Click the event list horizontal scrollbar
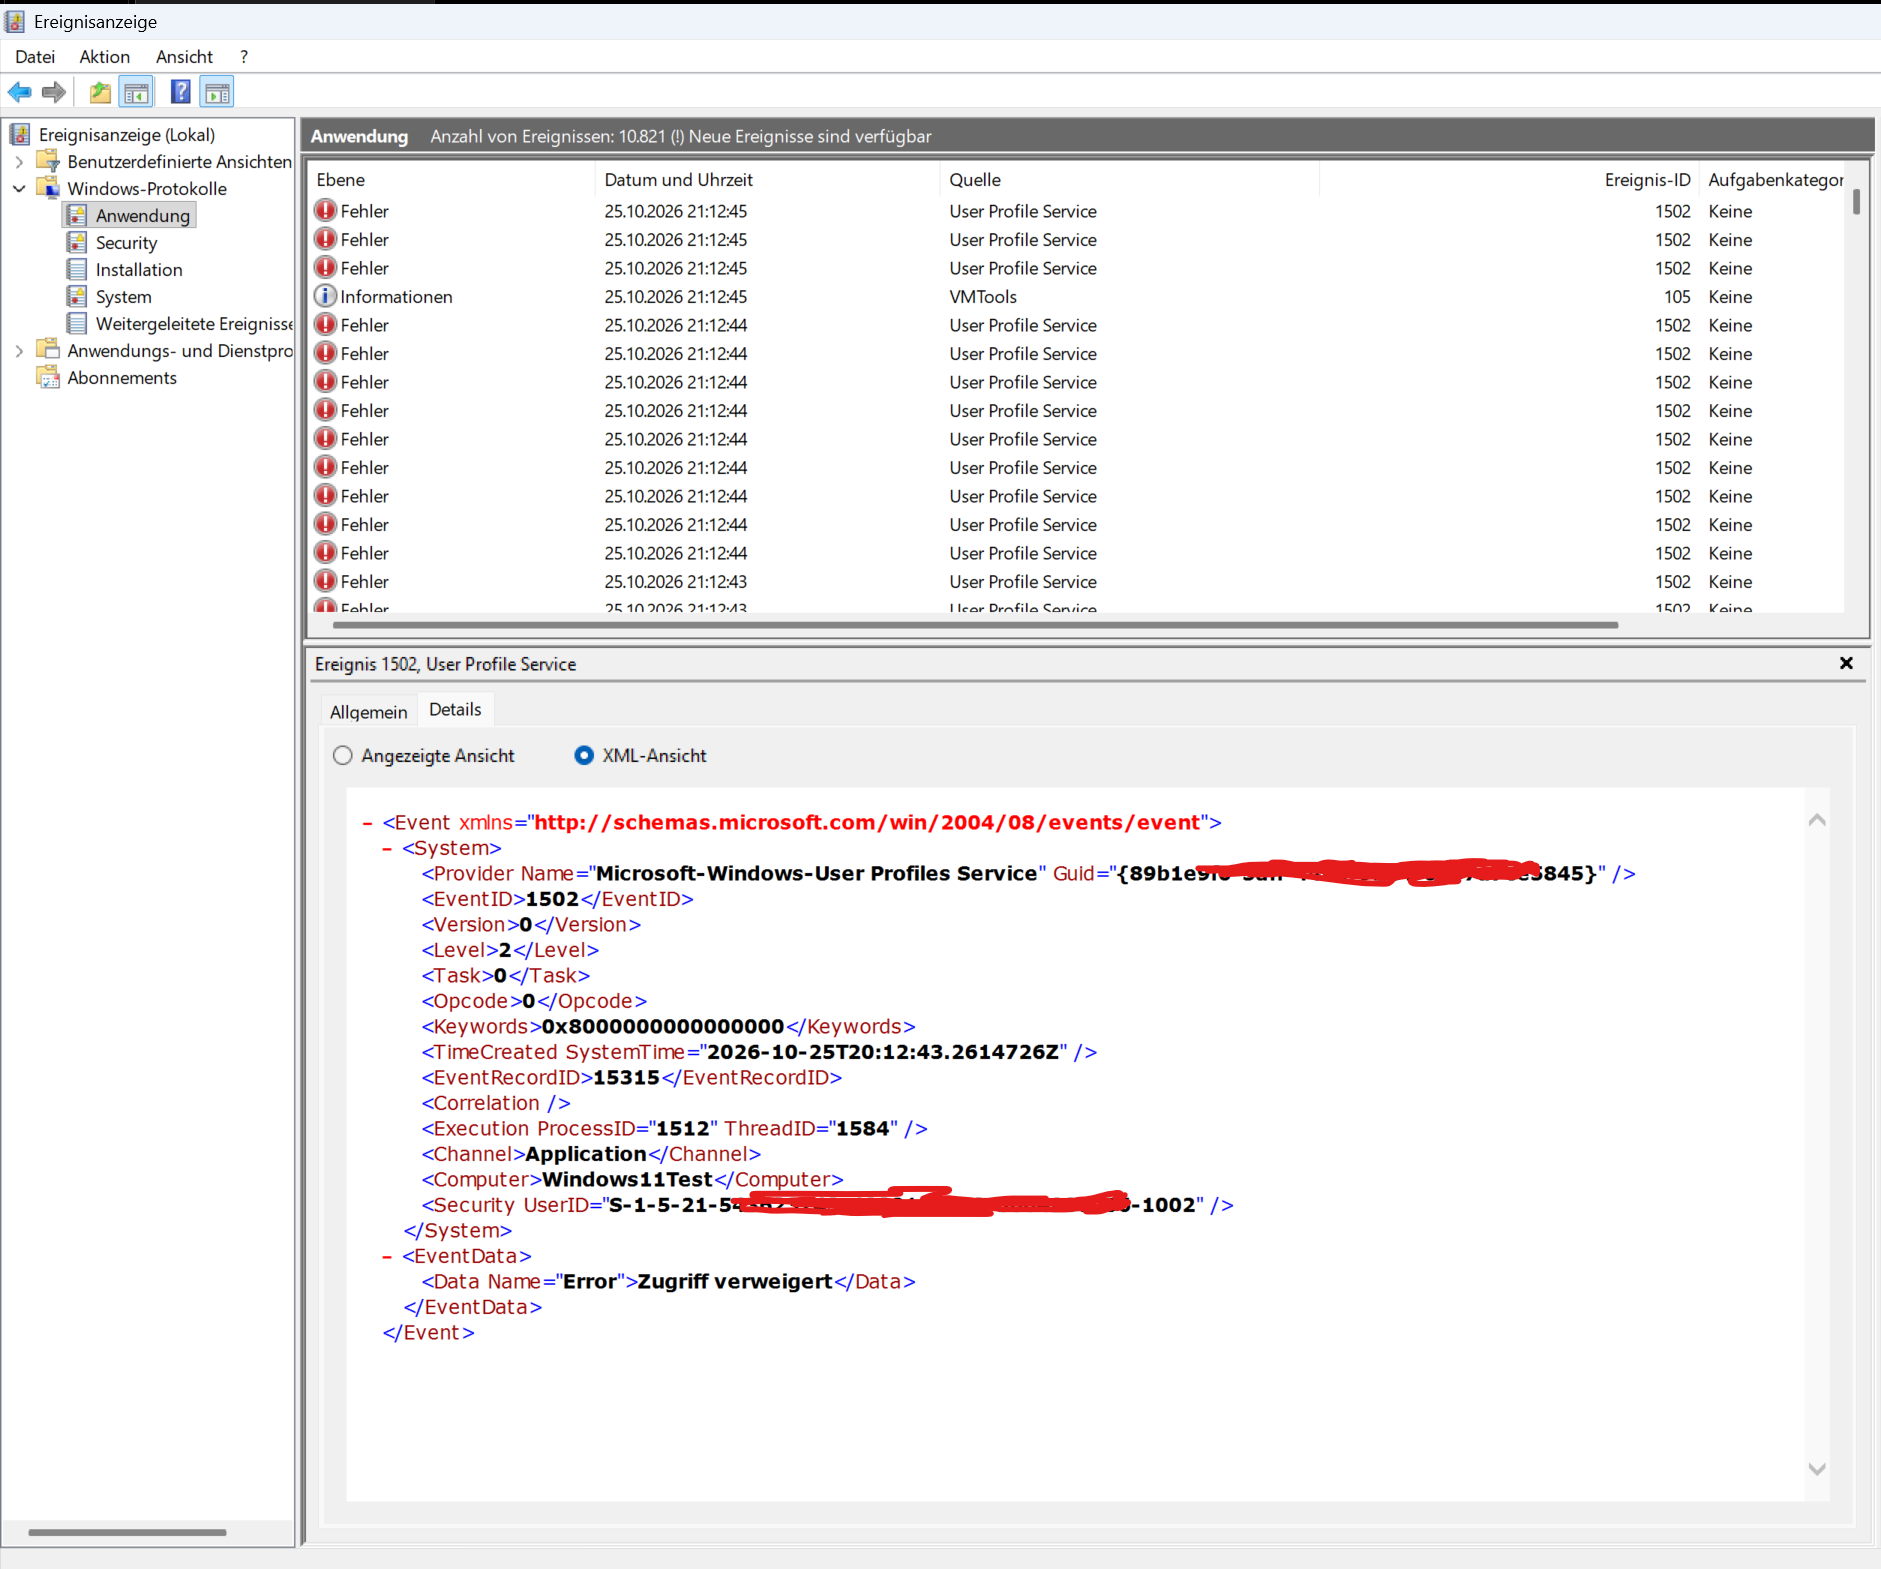The width and height of the screenshot is (1881, 1569). pyautogui.click(x=975, y=625)
